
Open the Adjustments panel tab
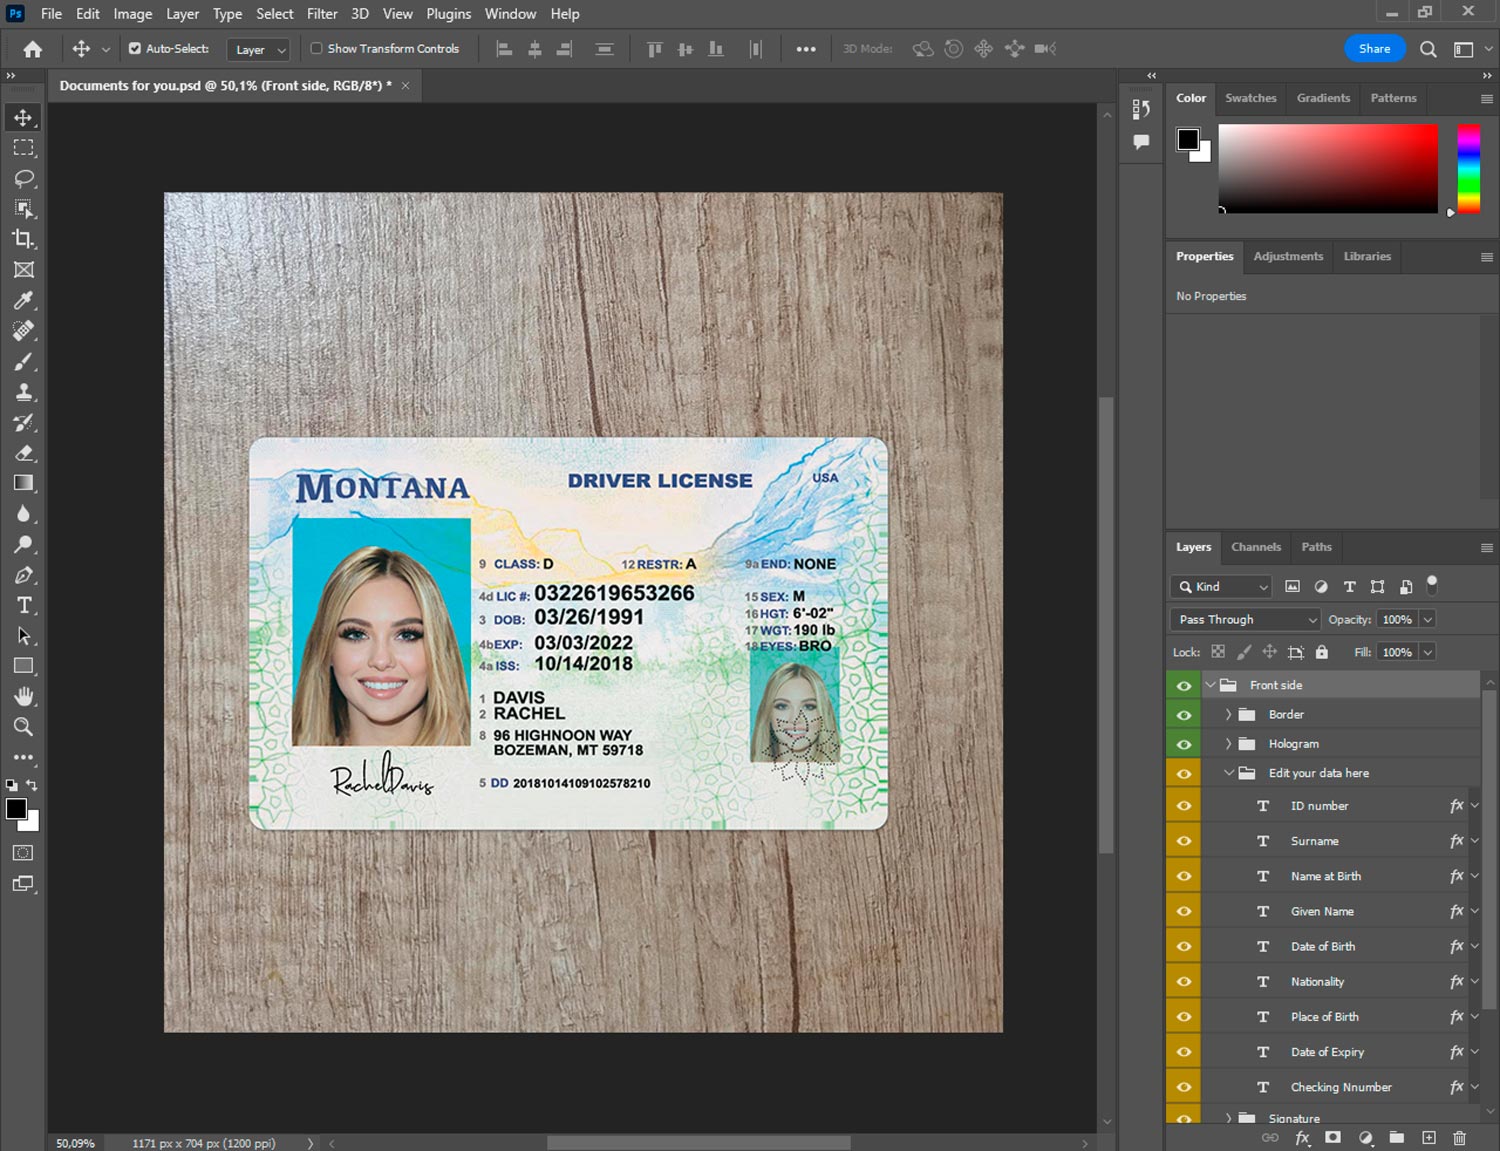point(1288,257)
